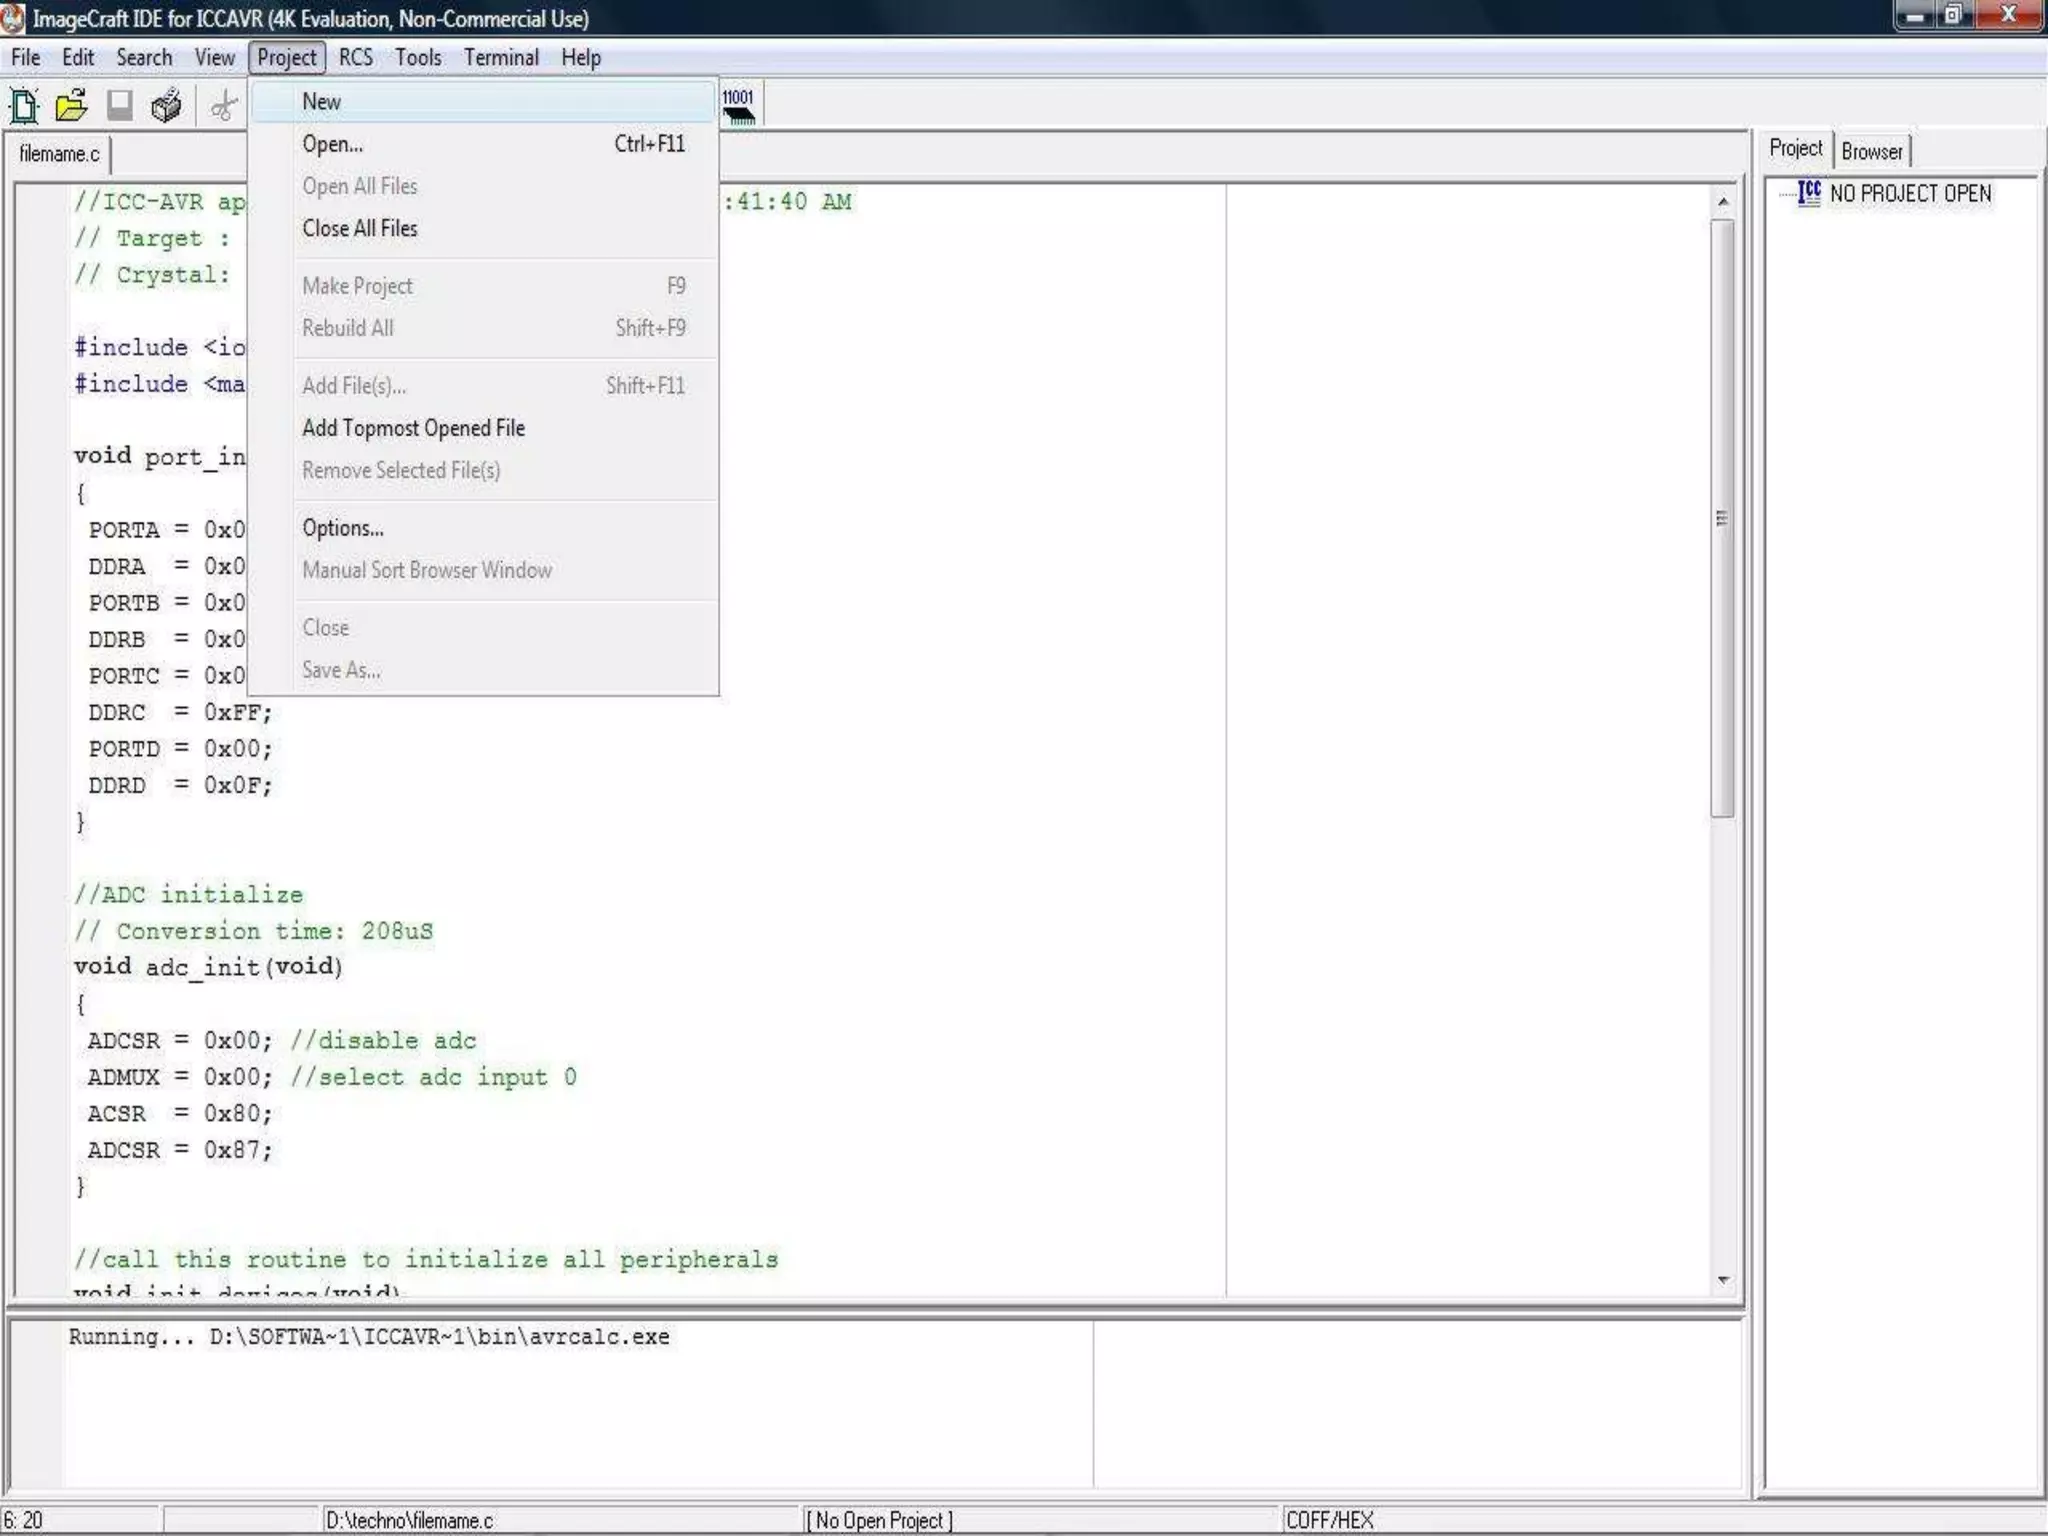Click Make Project menu entry
The height and width of the screenshot is (1536, 2048).
[x=484, y=286]
